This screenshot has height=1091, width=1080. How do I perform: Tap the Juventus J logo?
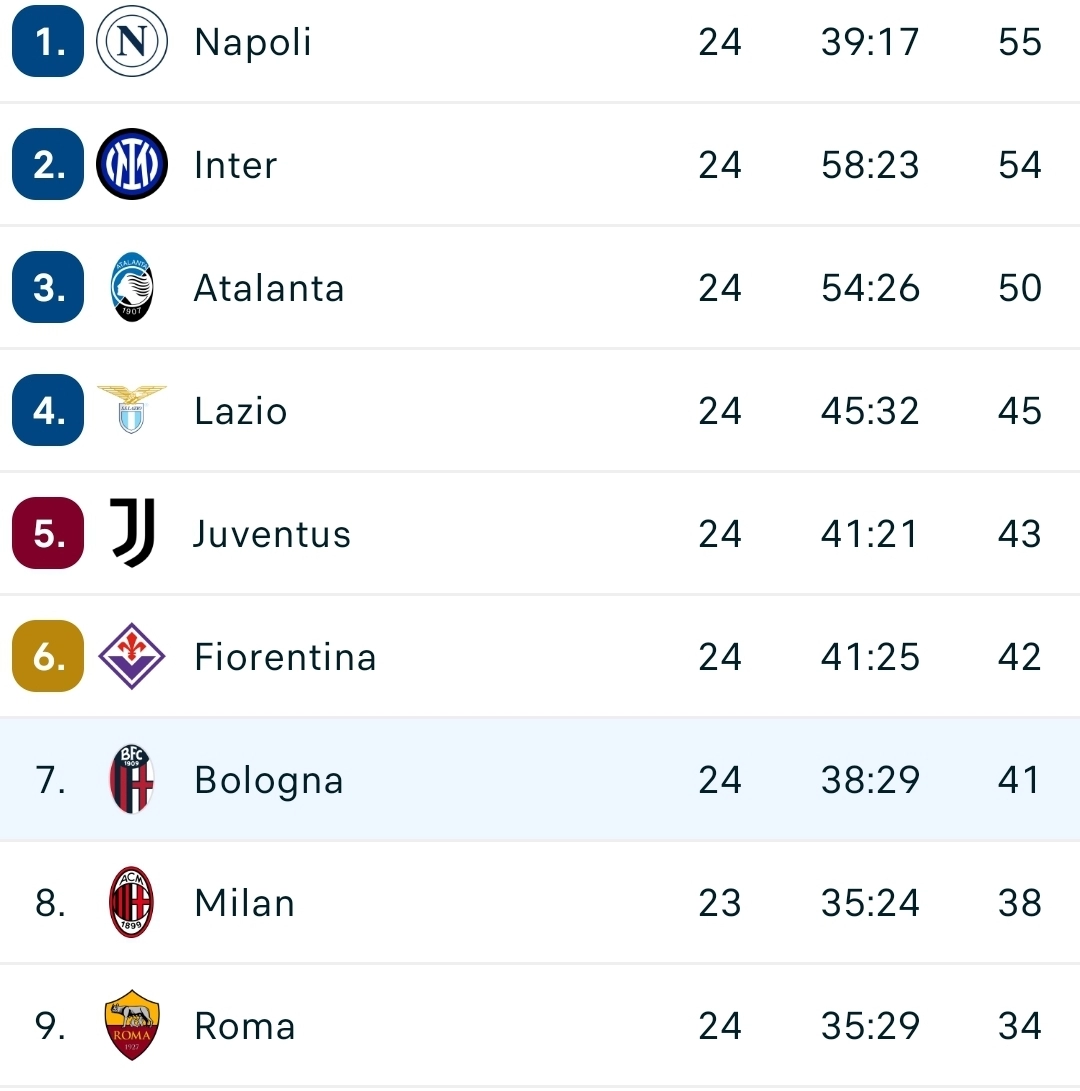[133, 533]
